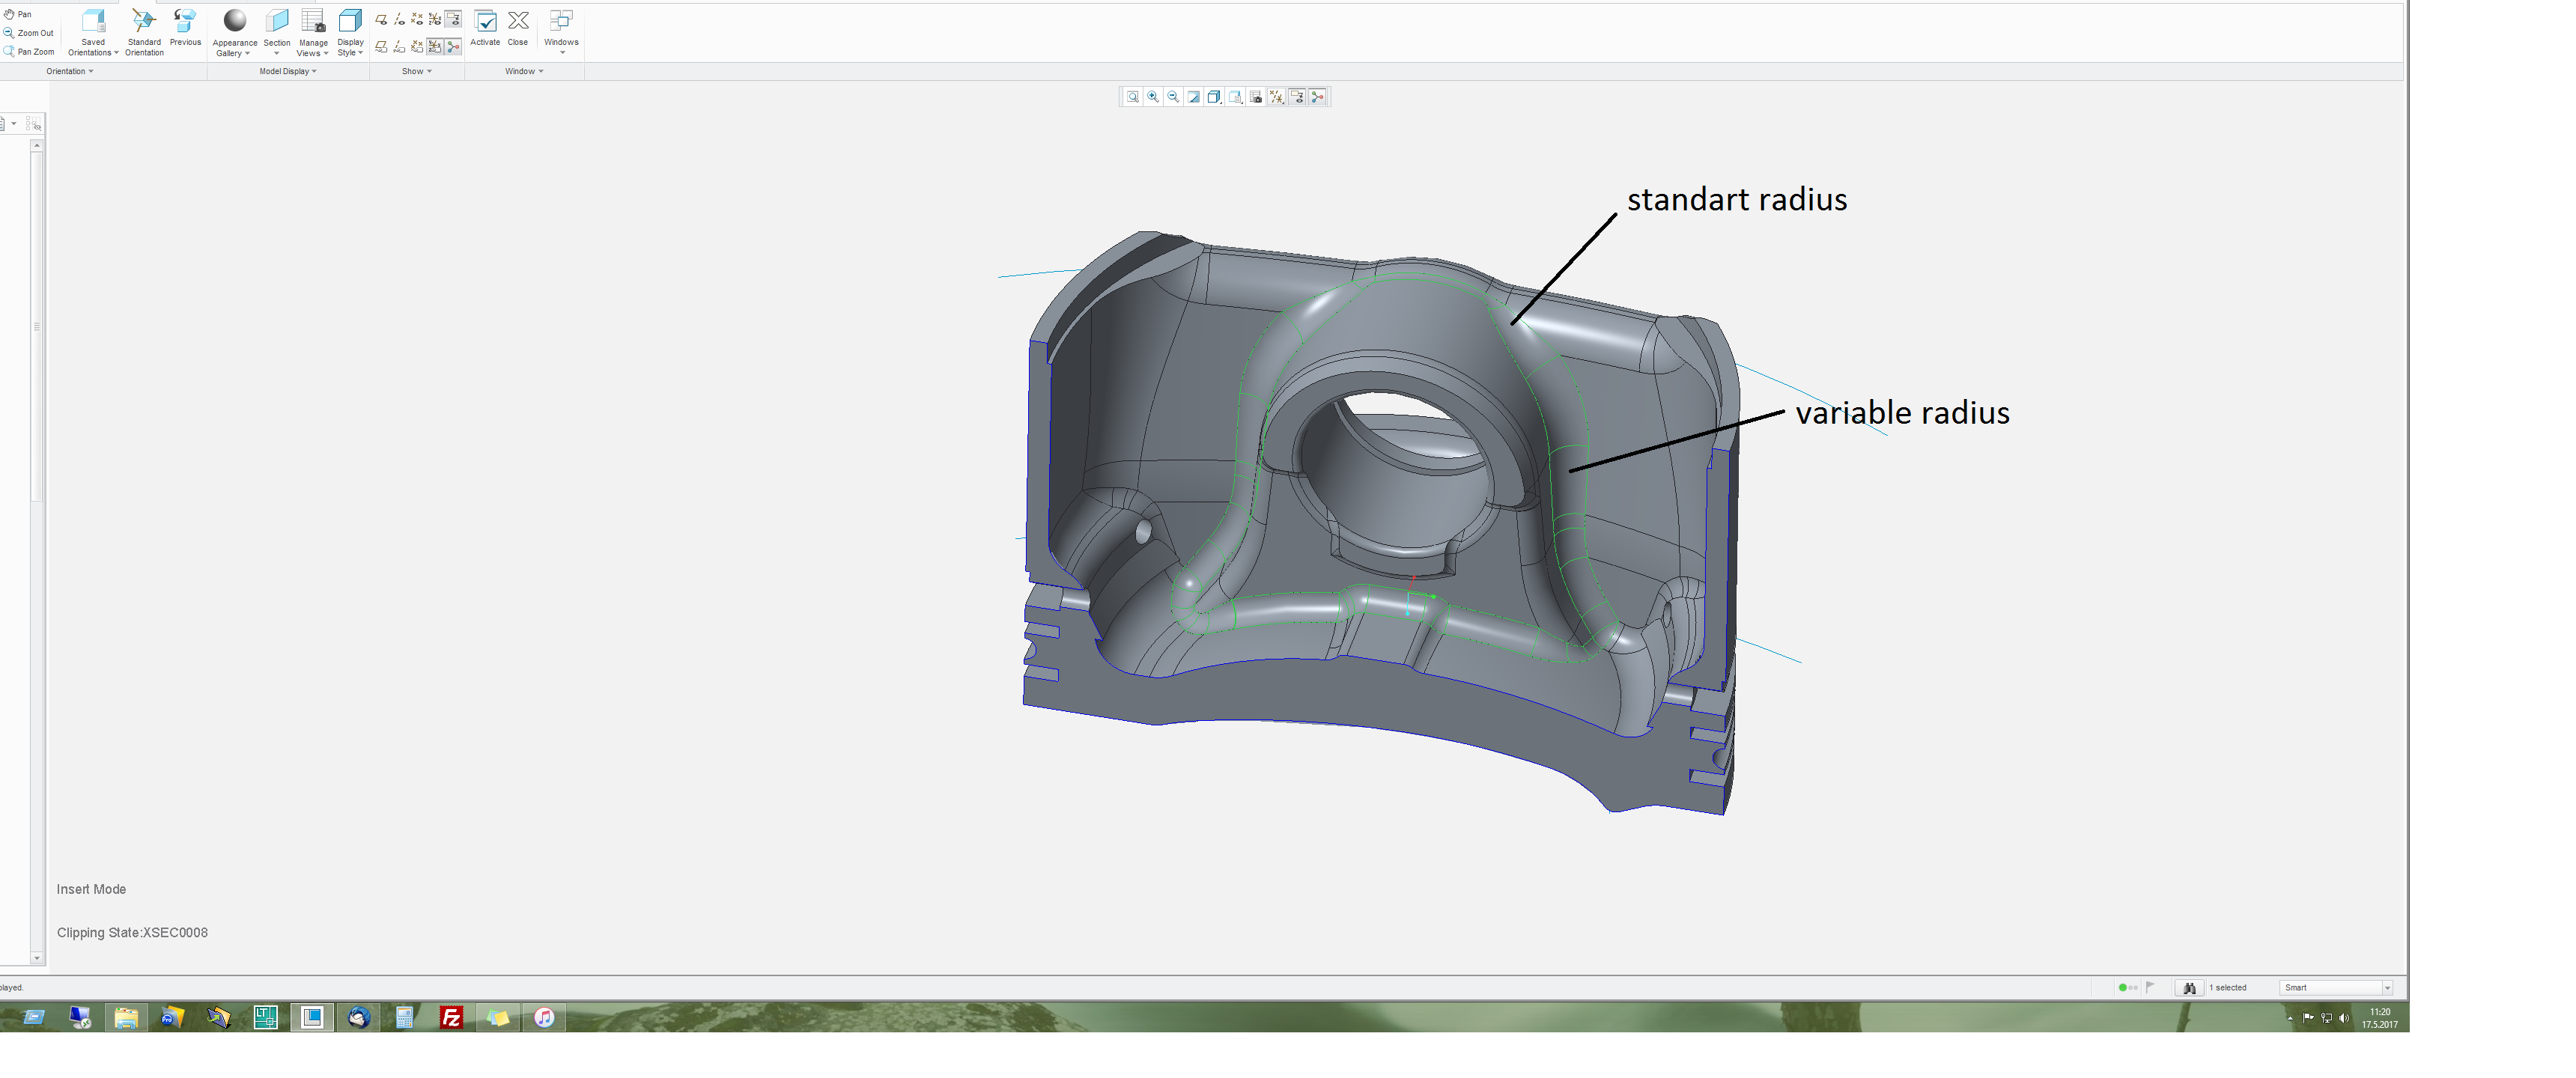Open the Section tool in the ribbon

[277, 32]
